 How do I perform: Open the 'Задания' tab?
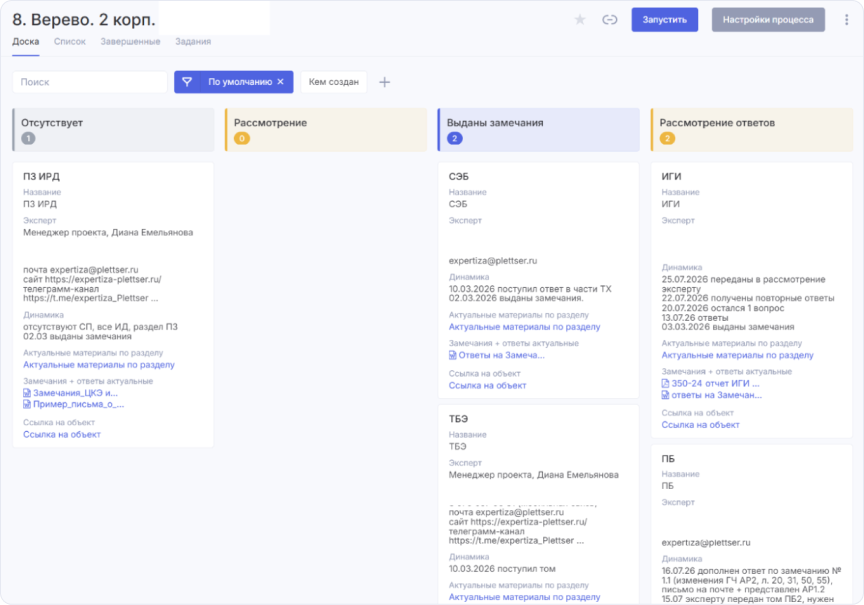tap(193, 42)
